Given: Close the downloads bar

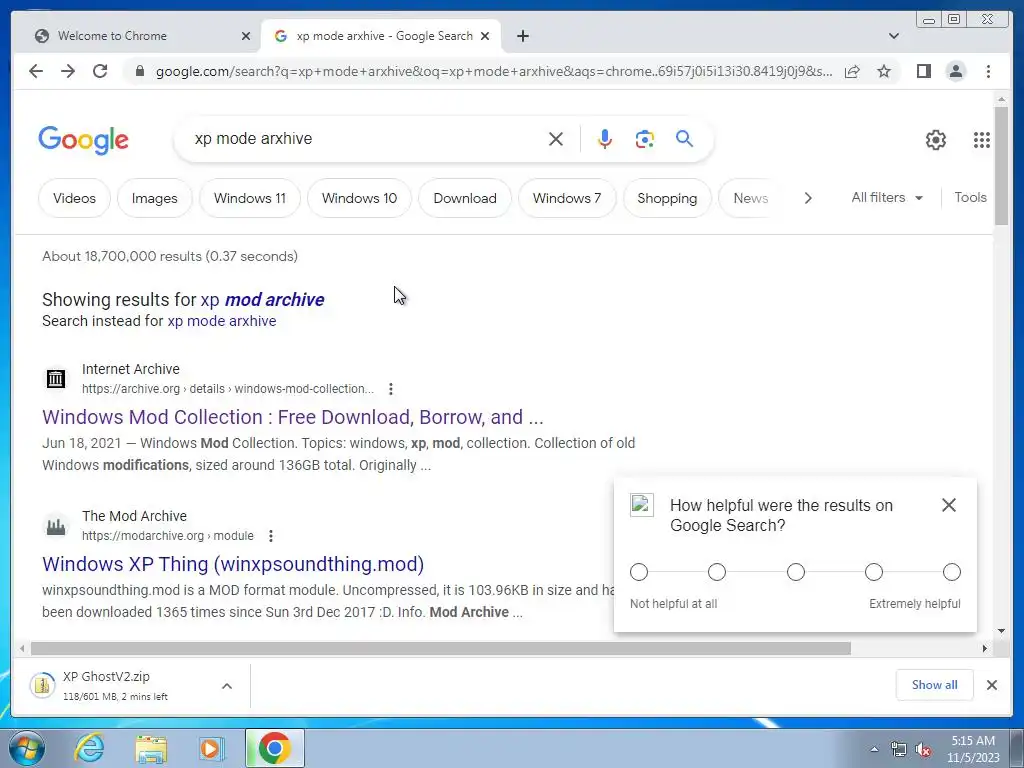Looking at the screenshot, I should tap(992, 685).
